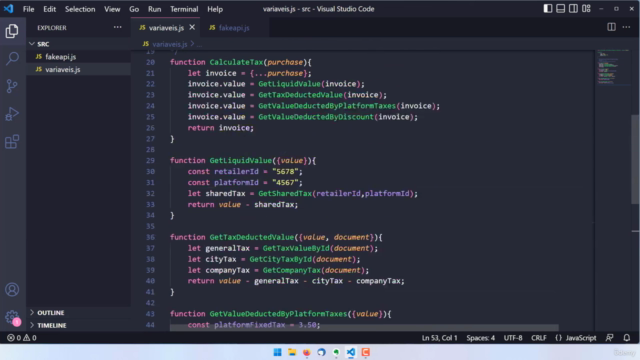Open the Edit menu

click(49, 9)
